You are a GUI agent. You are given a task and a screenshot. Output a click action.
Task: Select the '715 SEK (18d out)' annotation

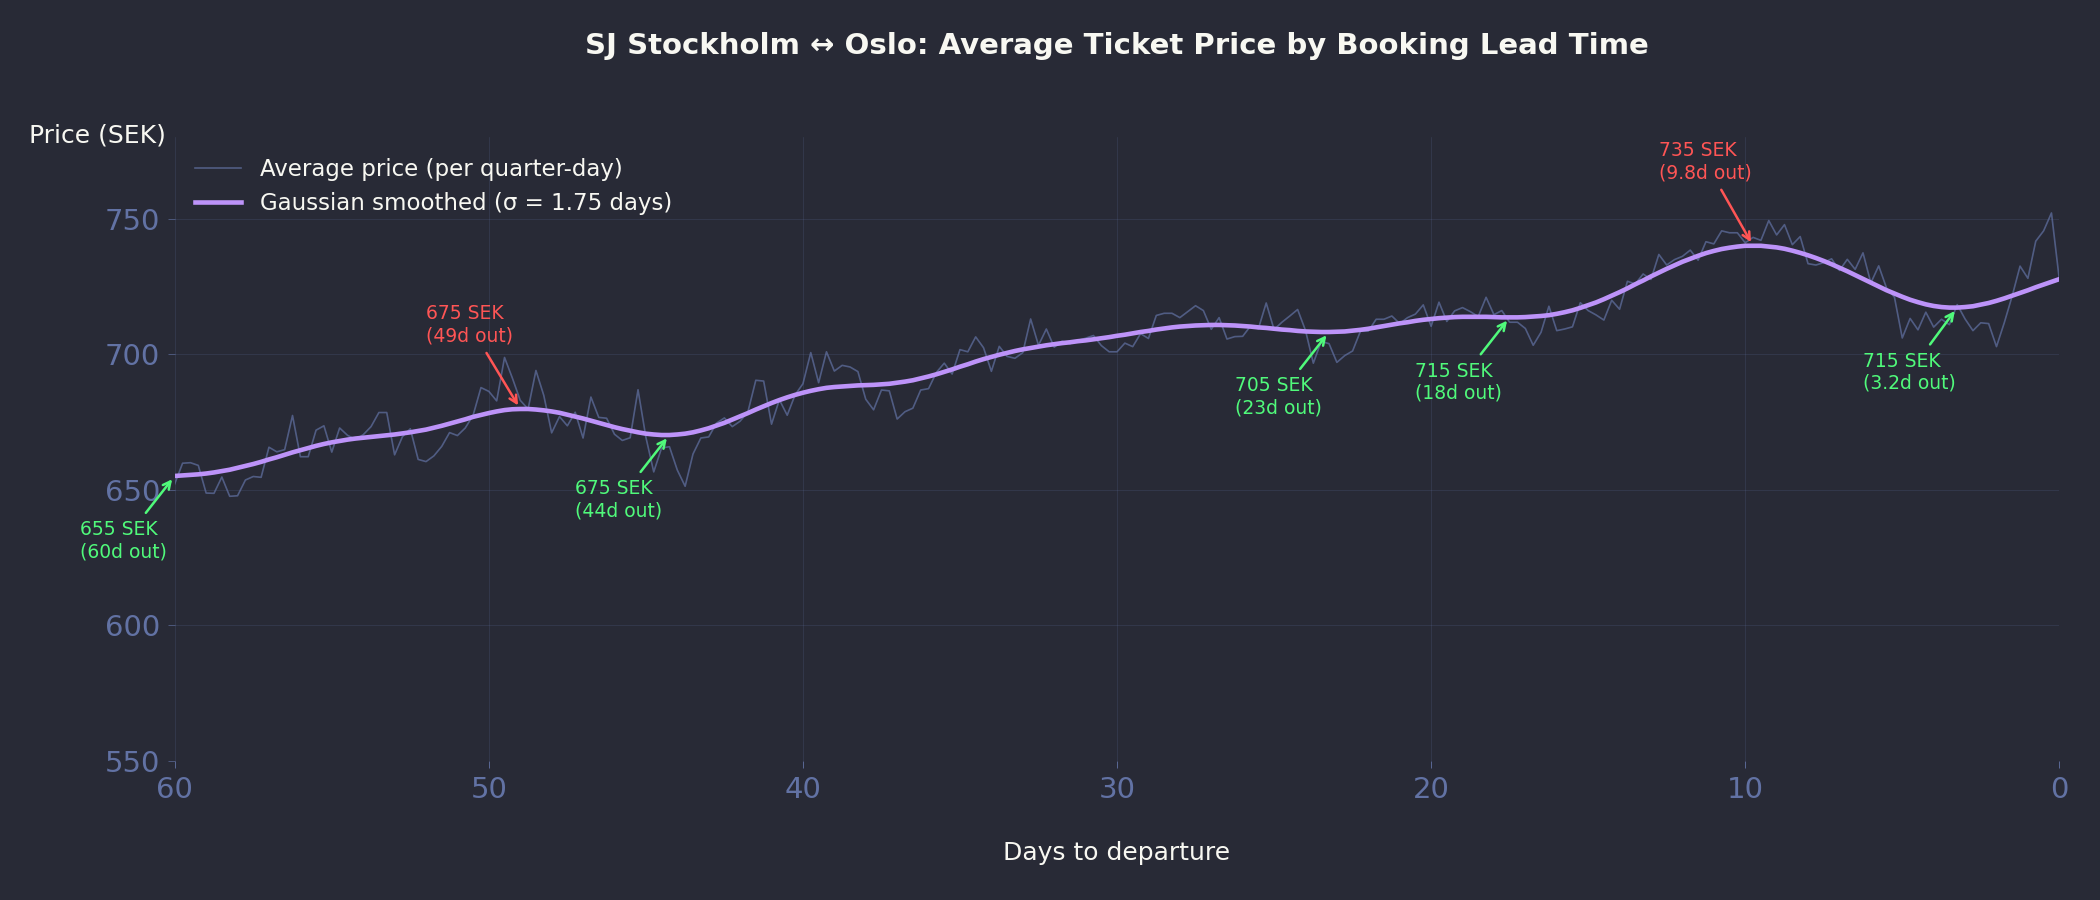coord(1458,382)
